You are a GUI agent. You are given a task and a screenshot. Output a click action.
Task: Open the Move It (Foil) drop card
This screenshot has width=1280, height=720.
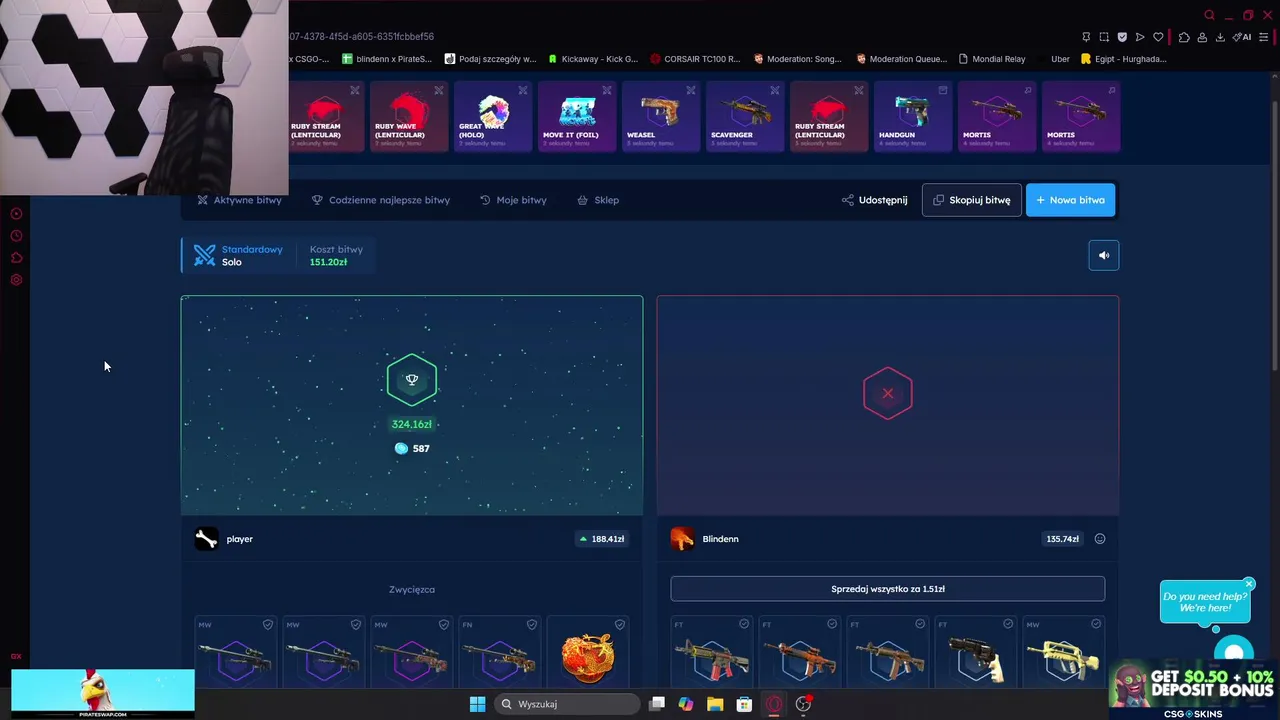(577, 116)
